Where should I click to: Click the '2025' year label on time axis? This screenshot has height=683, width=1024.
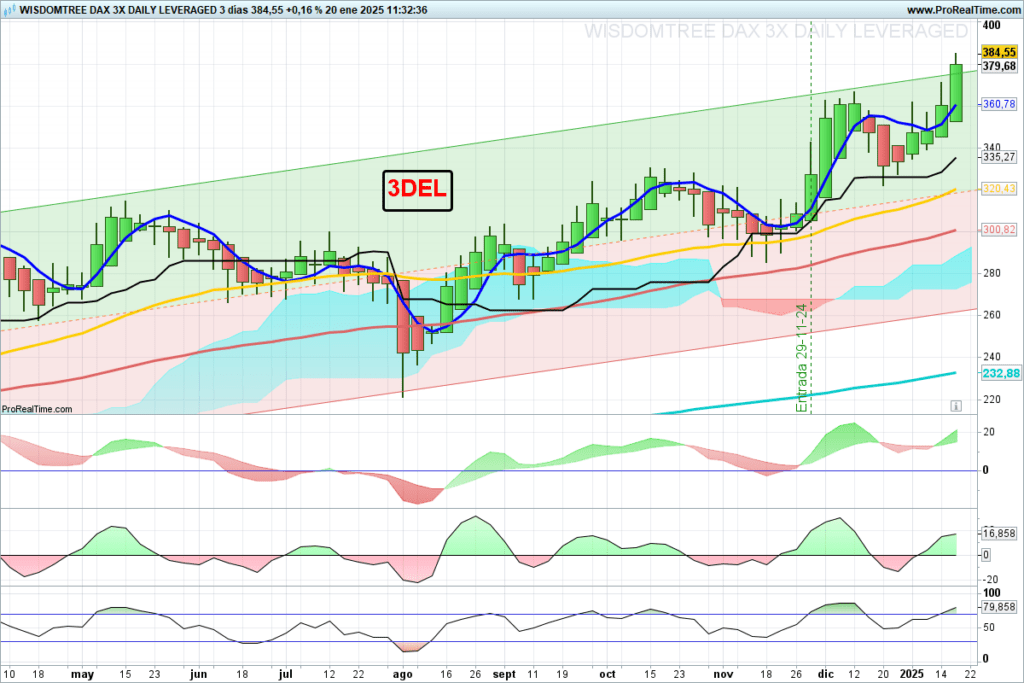[x=912, y=674]
